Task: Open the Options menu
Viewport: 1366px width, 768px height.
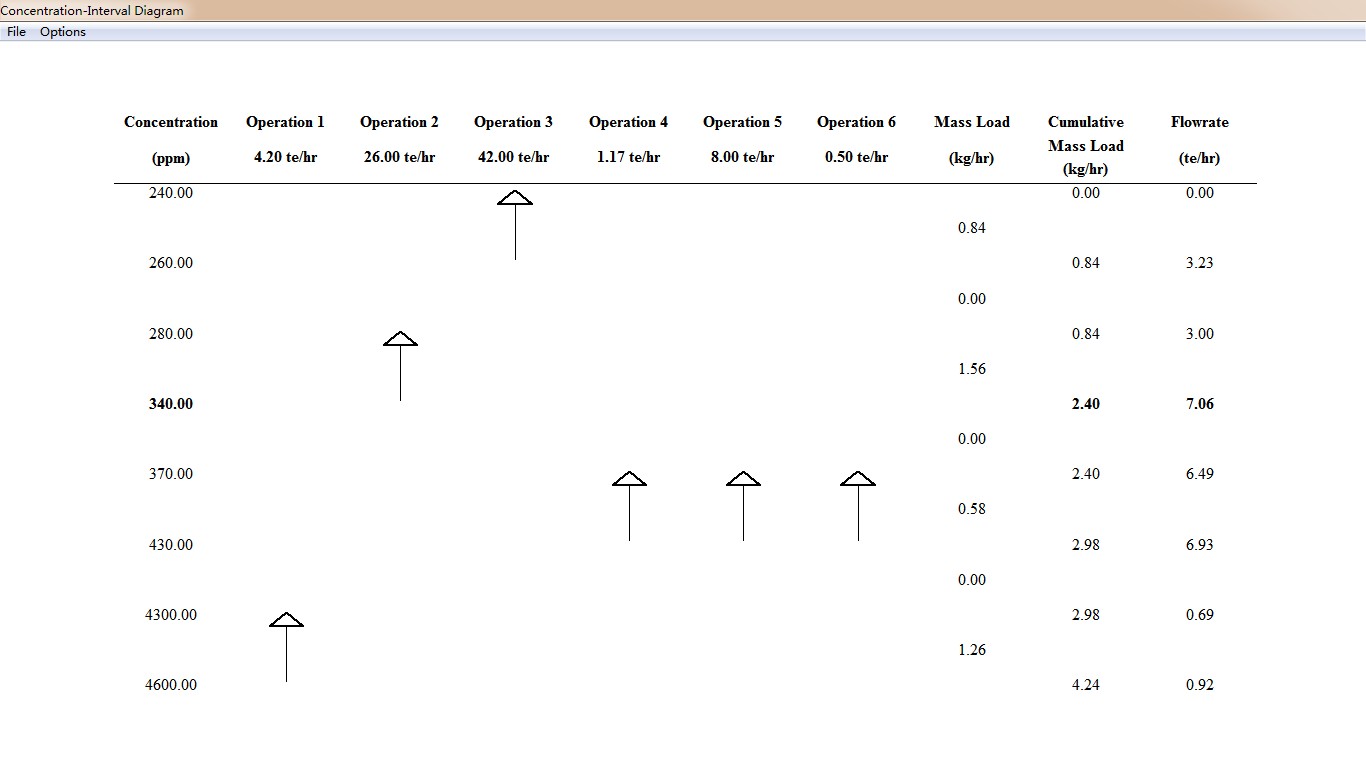Action: tap(63, 32)
